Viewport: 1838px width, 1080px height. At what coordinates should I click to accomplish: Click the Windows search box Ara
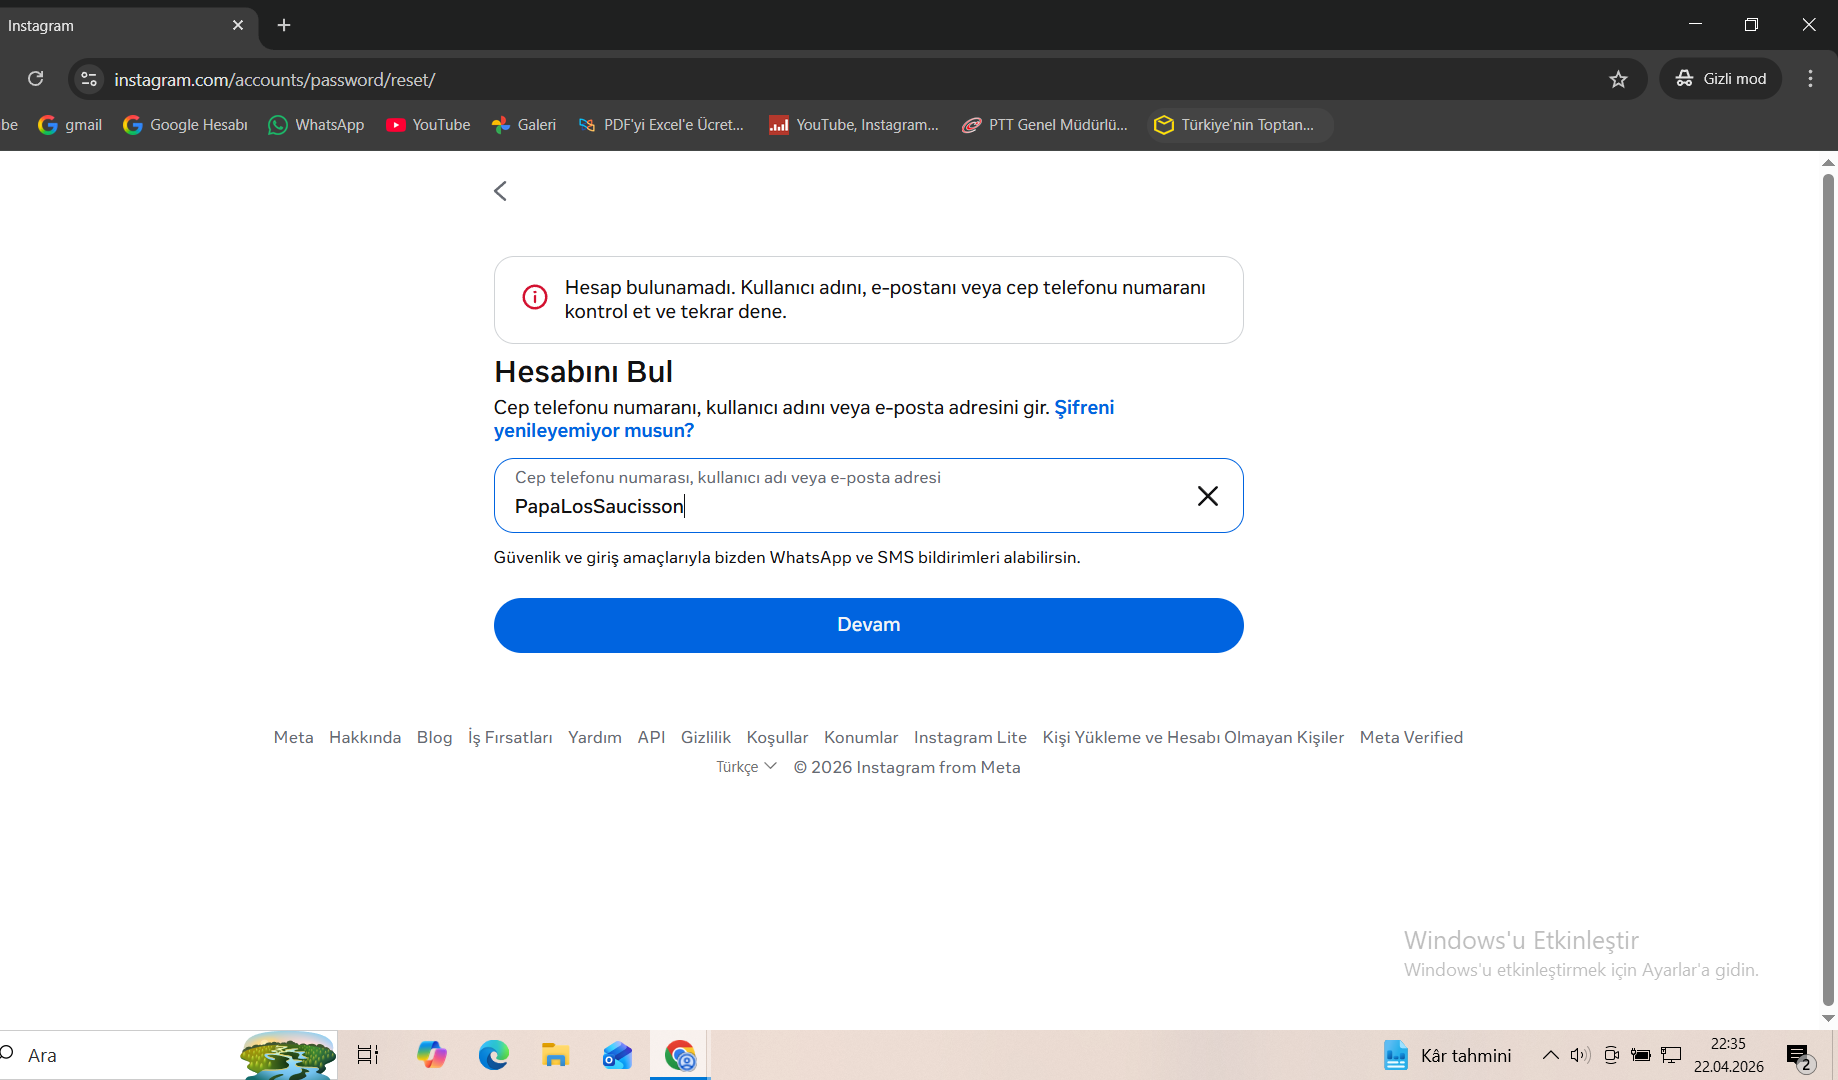[x=168, y=1055]
